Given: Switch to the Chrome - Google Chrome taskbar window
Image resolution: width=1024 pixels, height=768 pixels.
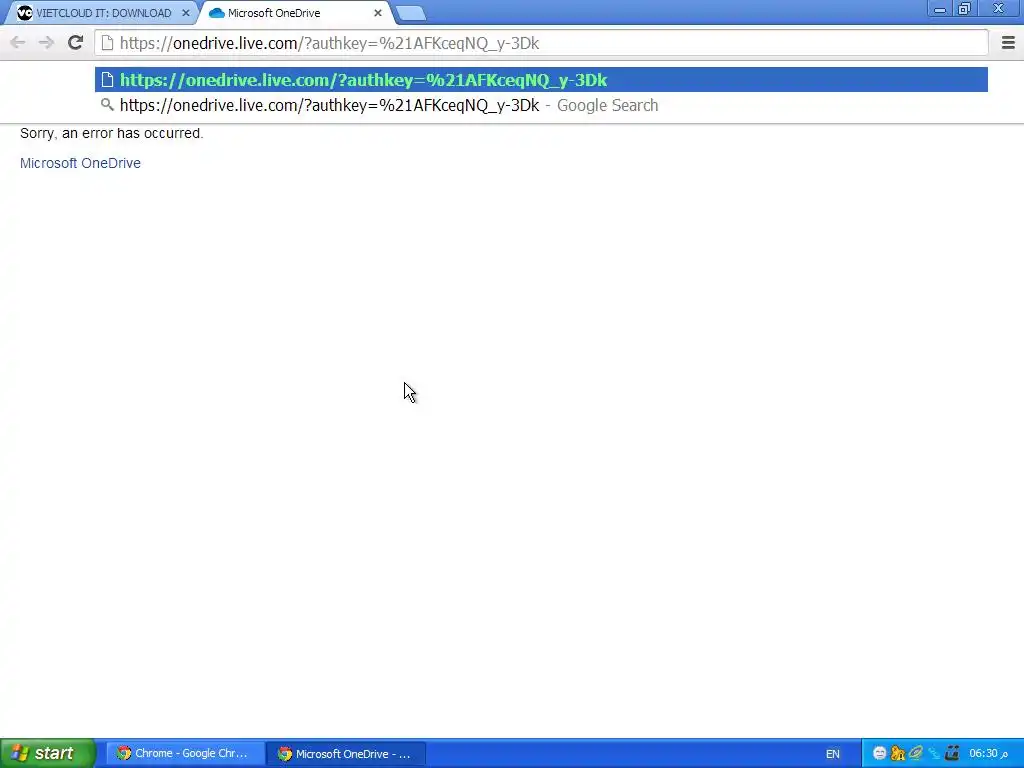Looking at the screenshot, I should click(x=185, y=754).
